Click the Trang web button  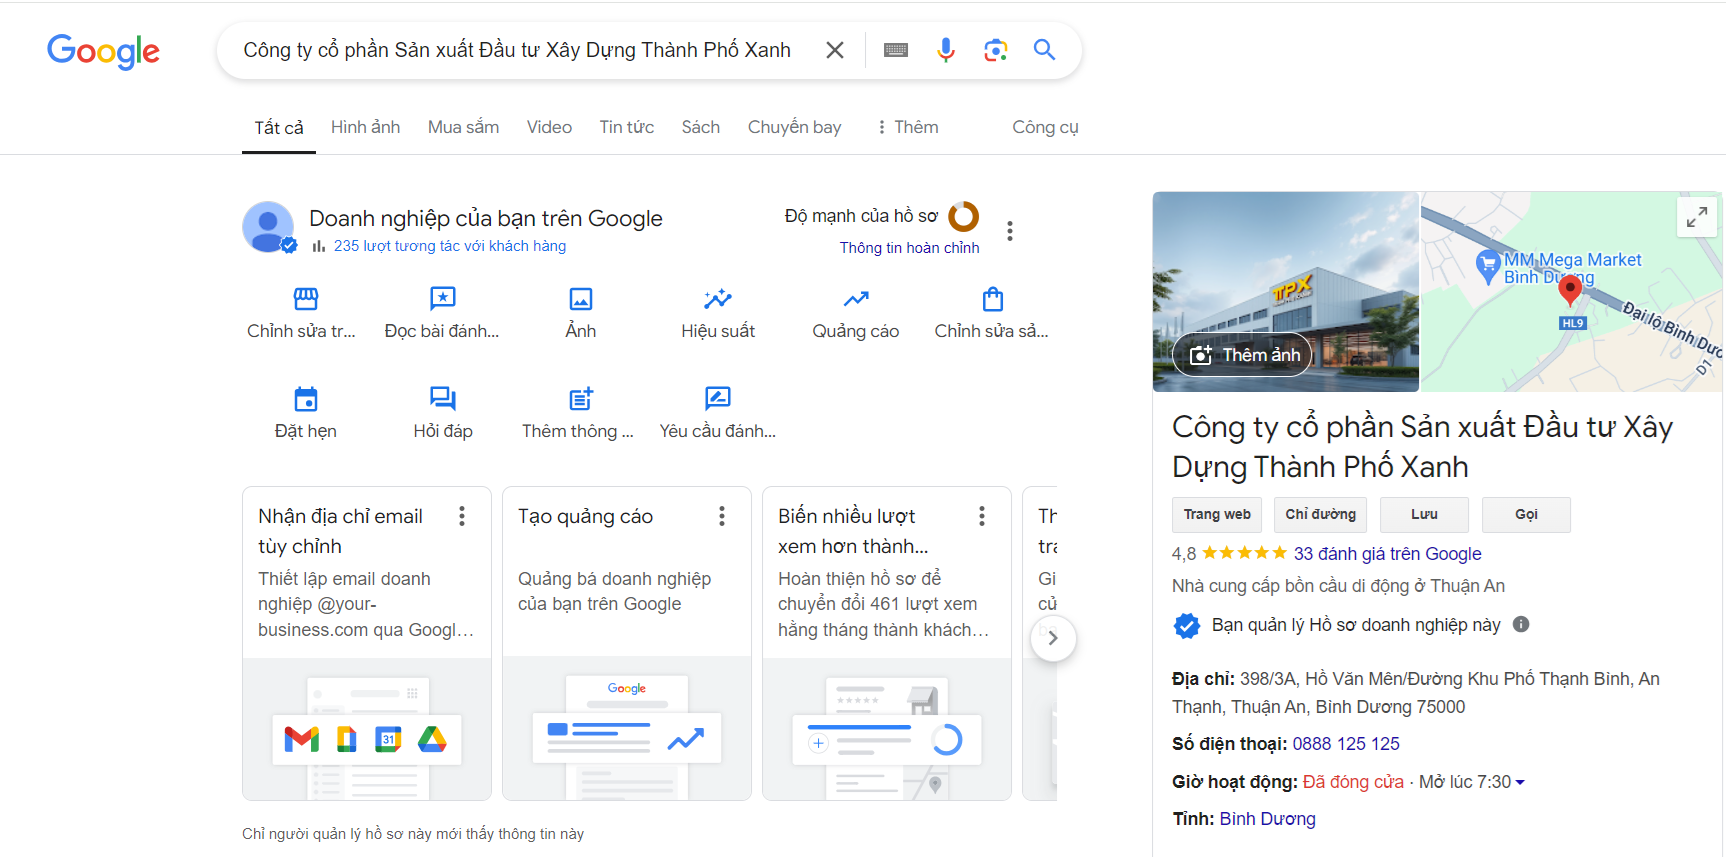[x=1217, y=514]
